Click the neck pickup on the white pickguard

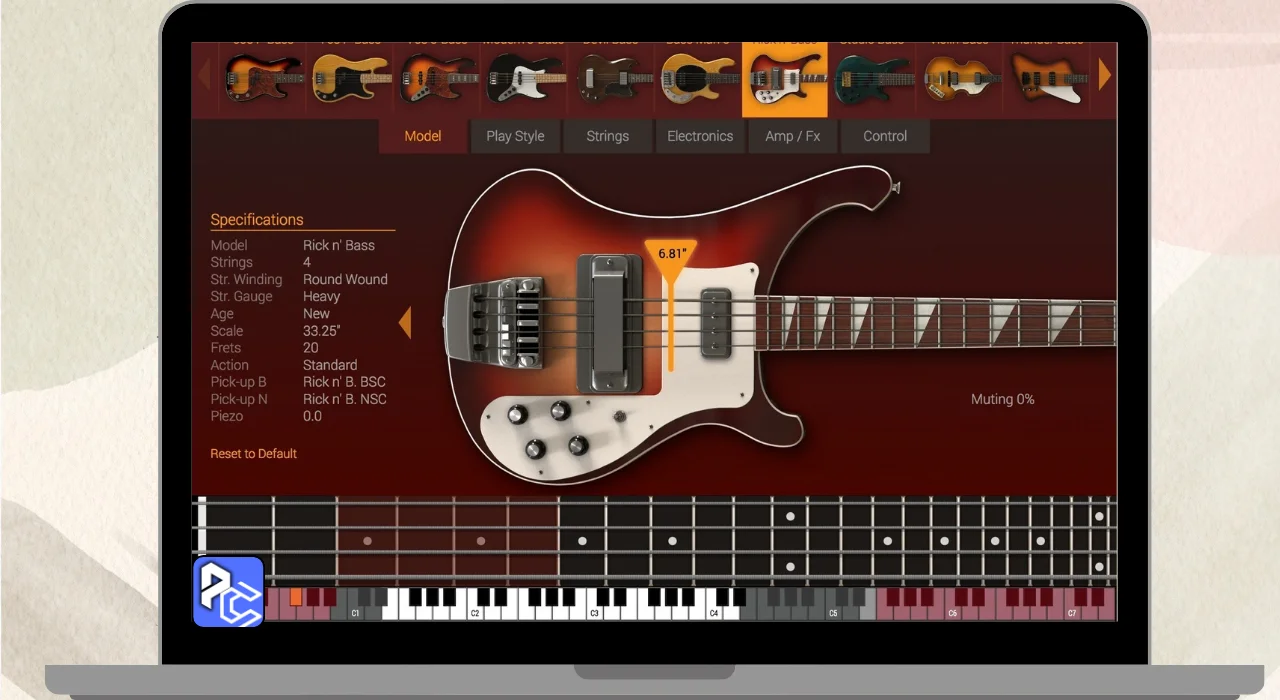point(716,322)
